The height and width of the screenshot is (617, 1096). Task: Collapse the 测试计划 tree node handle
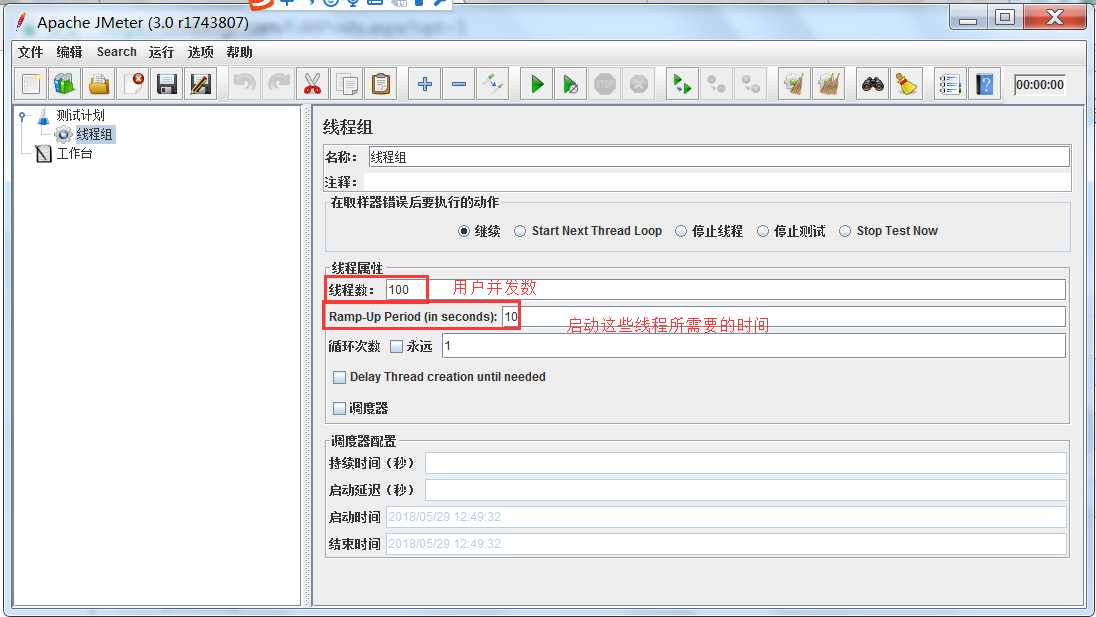[x=22, y=116]
